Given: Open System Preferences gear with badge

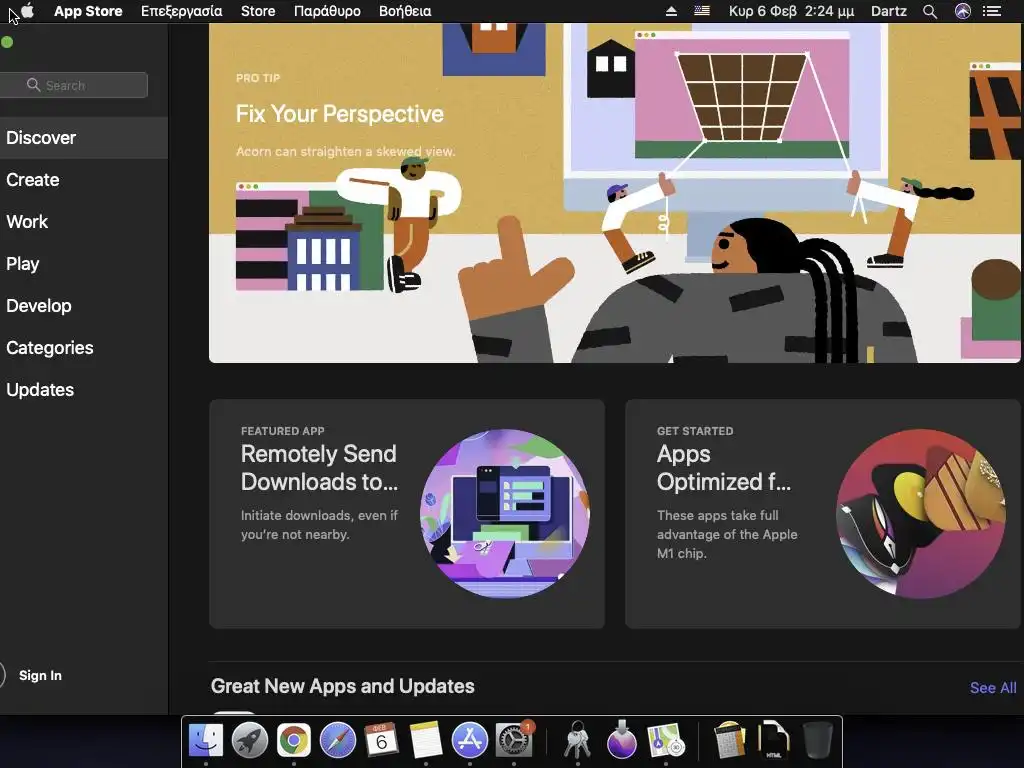Looking at the screenshot, I should [514, 740].
